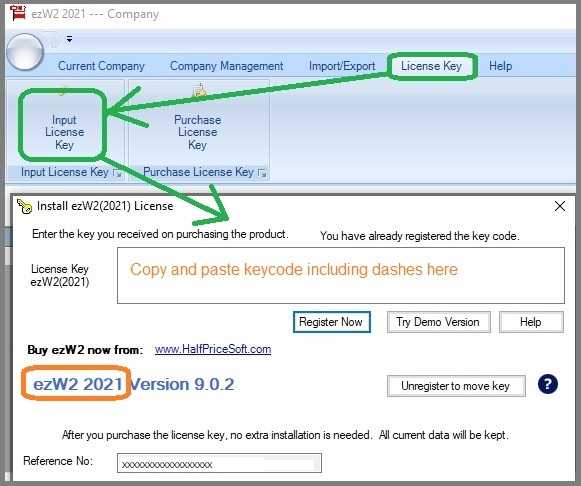The width and height of the screenshot is (581, 486).
Task: Click the 'License Key ezW2(2021)' label
Action: (60, 275)
